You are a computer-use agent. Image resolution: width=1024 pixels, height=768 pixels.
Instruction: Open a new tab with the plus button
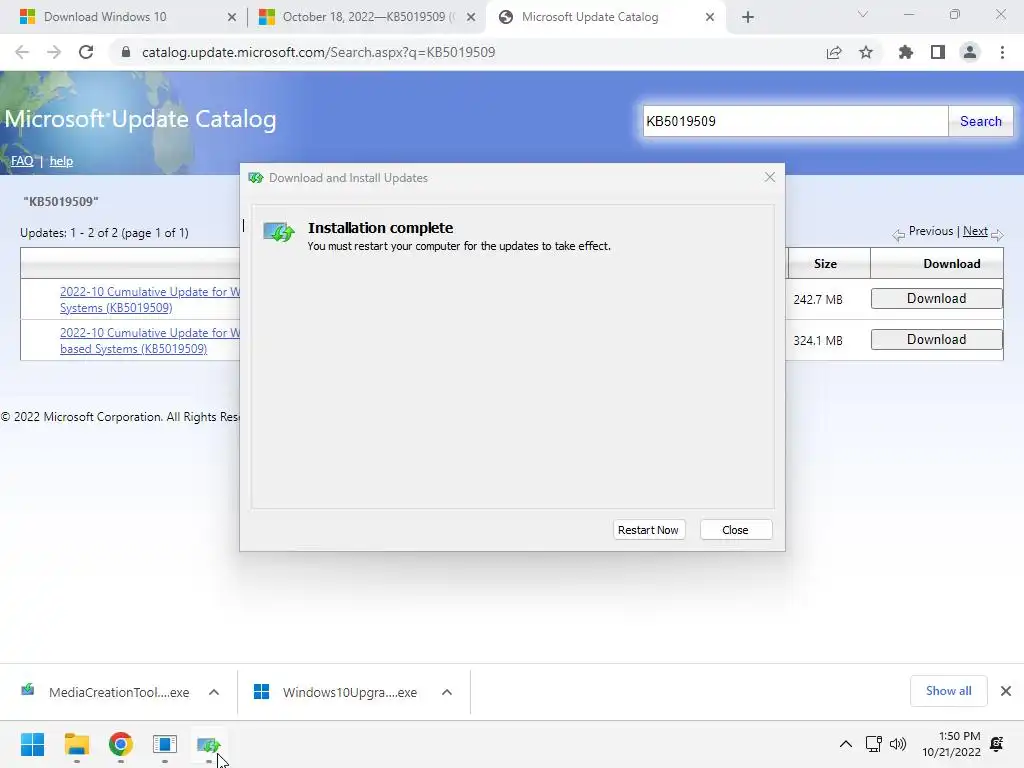748,17
